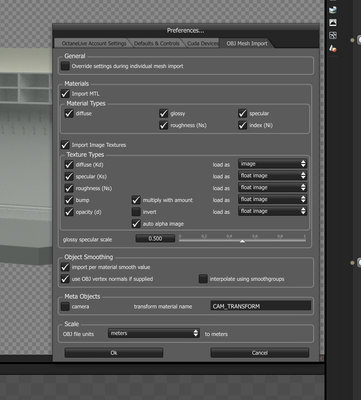
Task: Switch to the Defaults & Controls tab
Action: click(157, 43)
